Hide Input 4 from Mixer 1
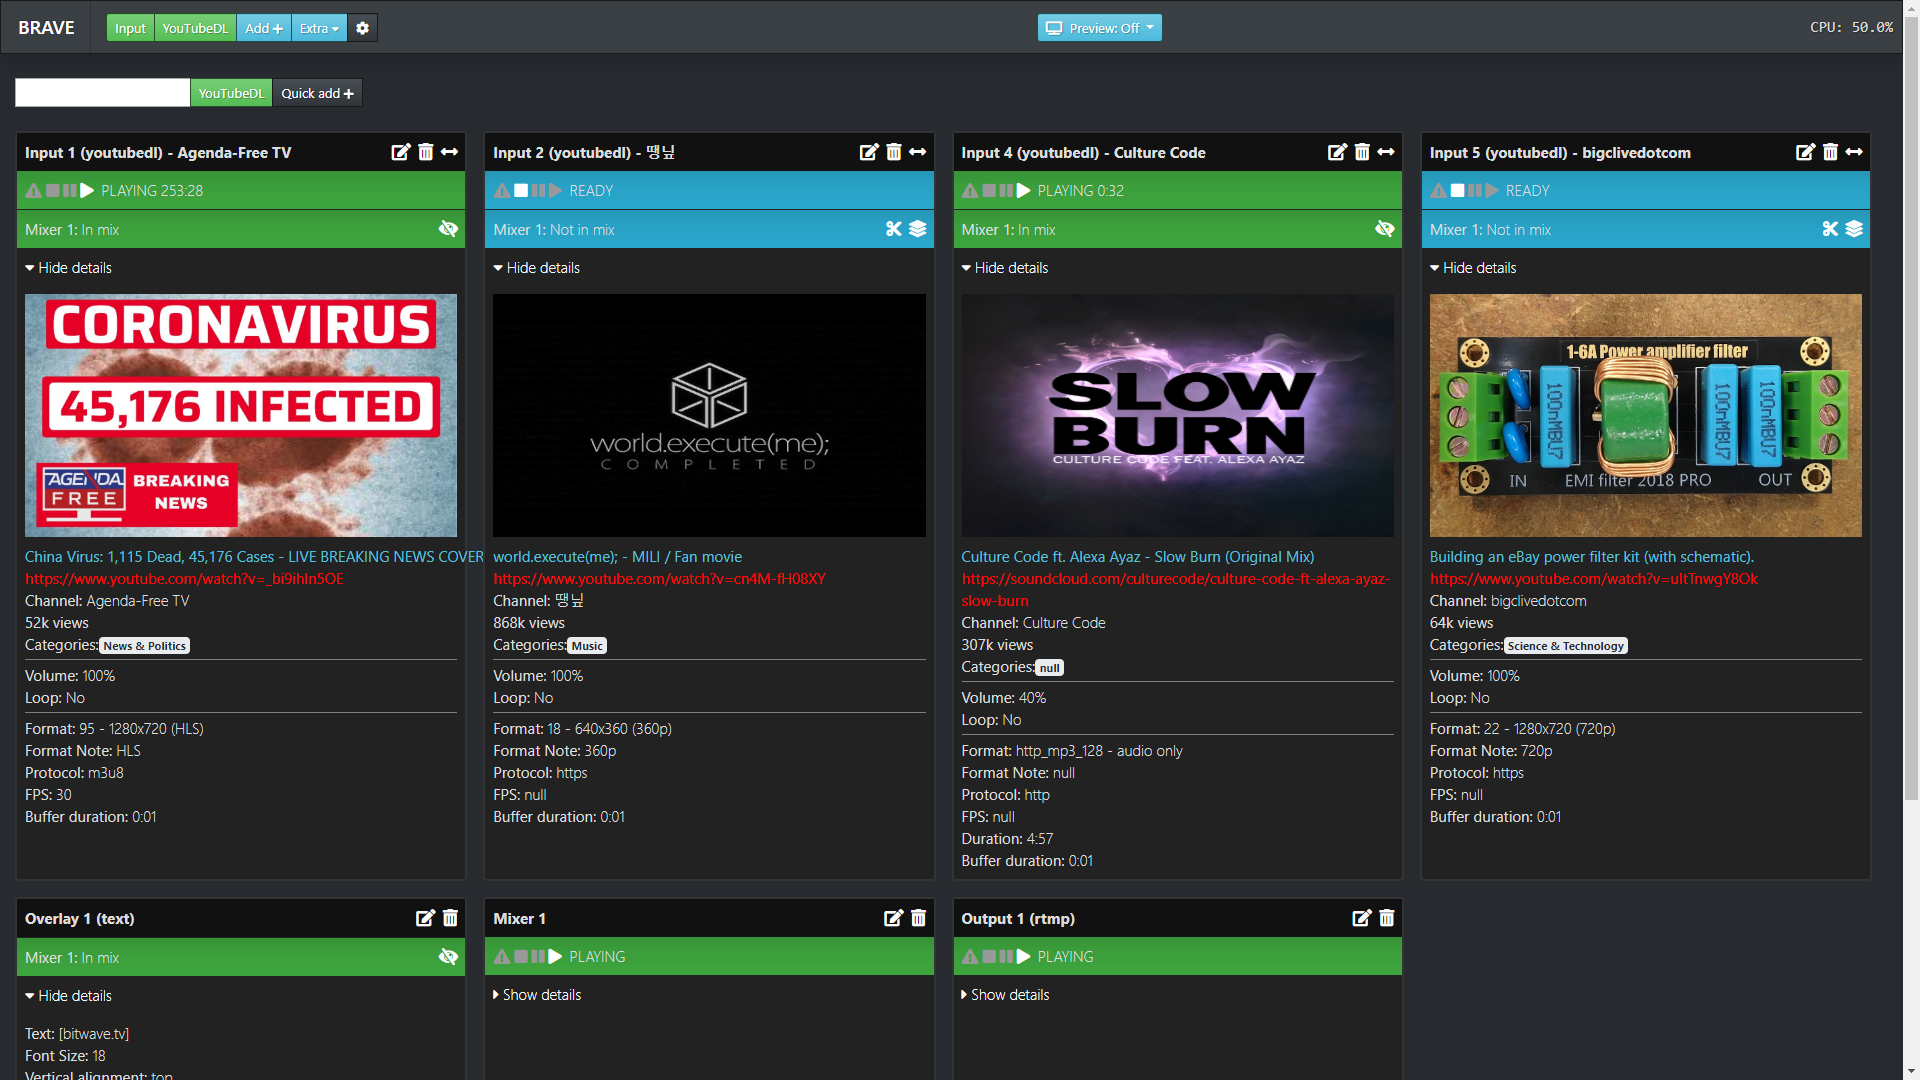 point(1384,229)
